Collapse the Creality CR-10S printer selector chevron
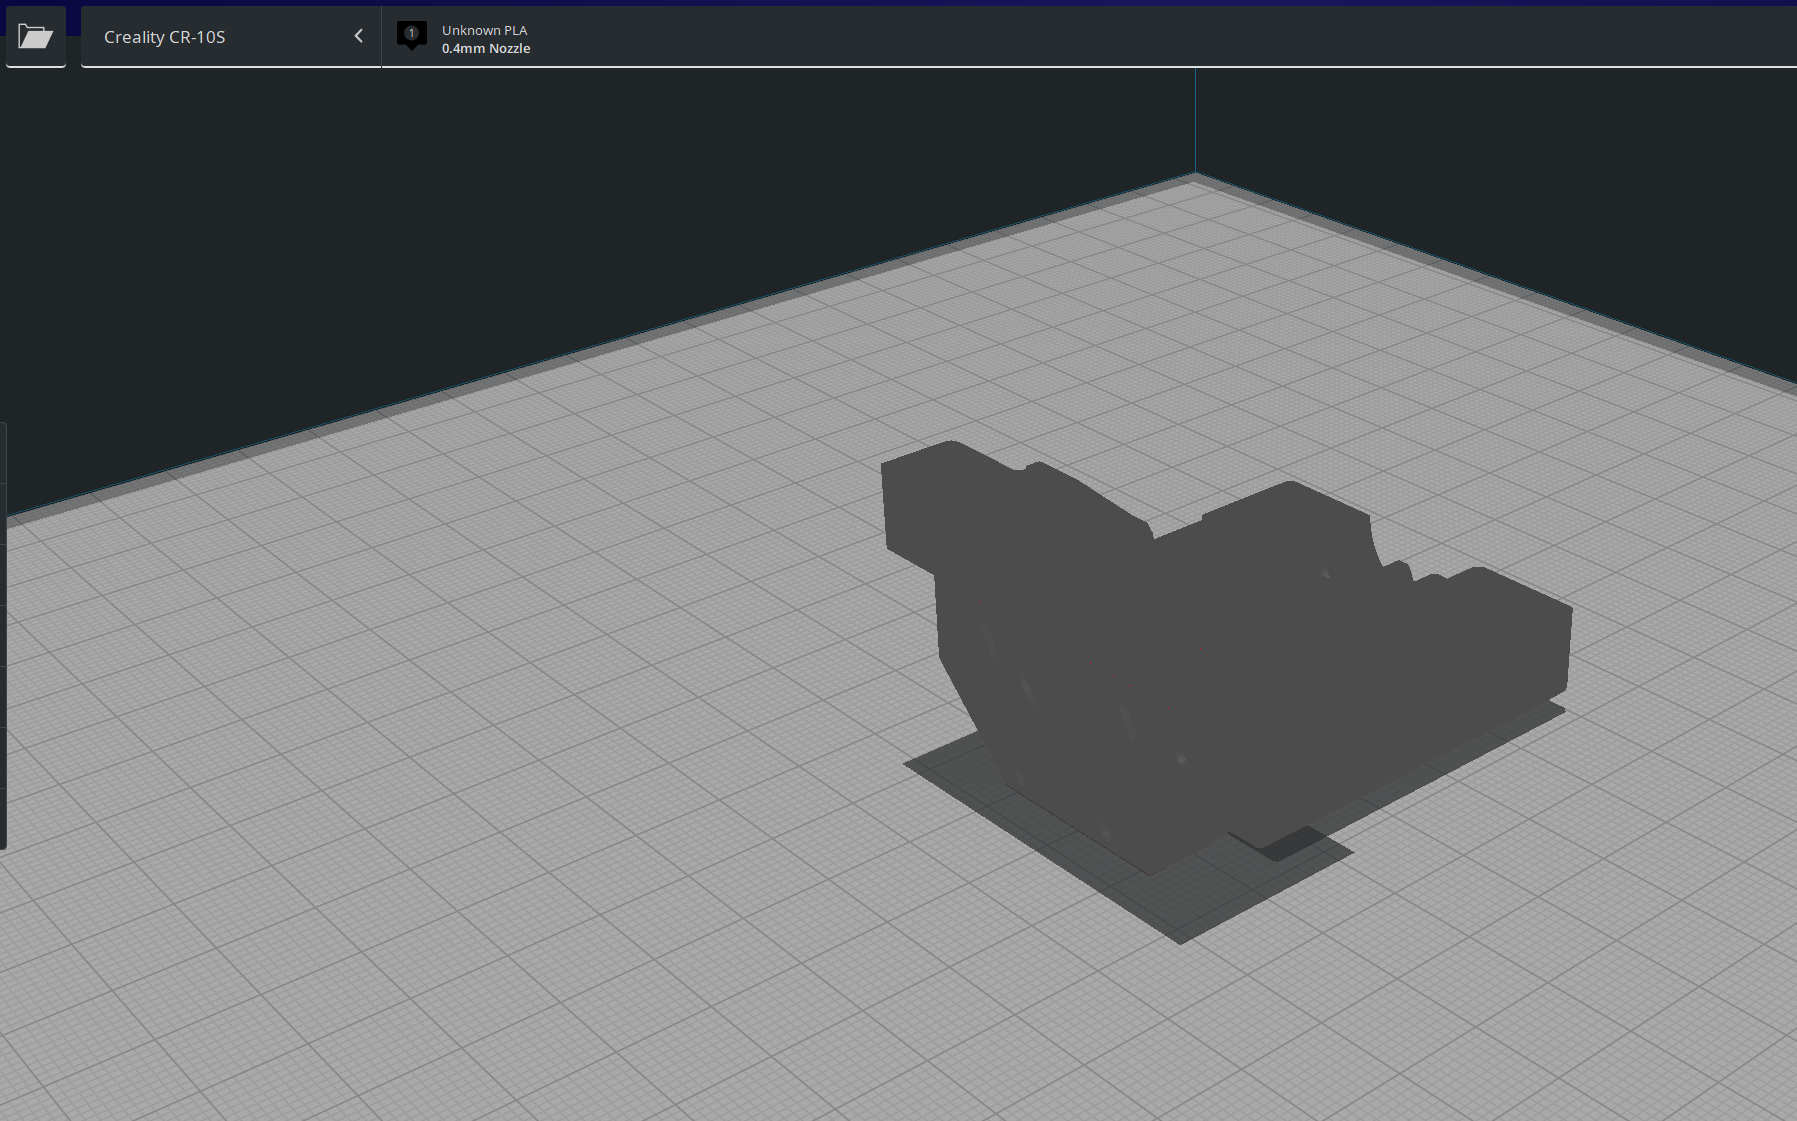 (359, 36)
